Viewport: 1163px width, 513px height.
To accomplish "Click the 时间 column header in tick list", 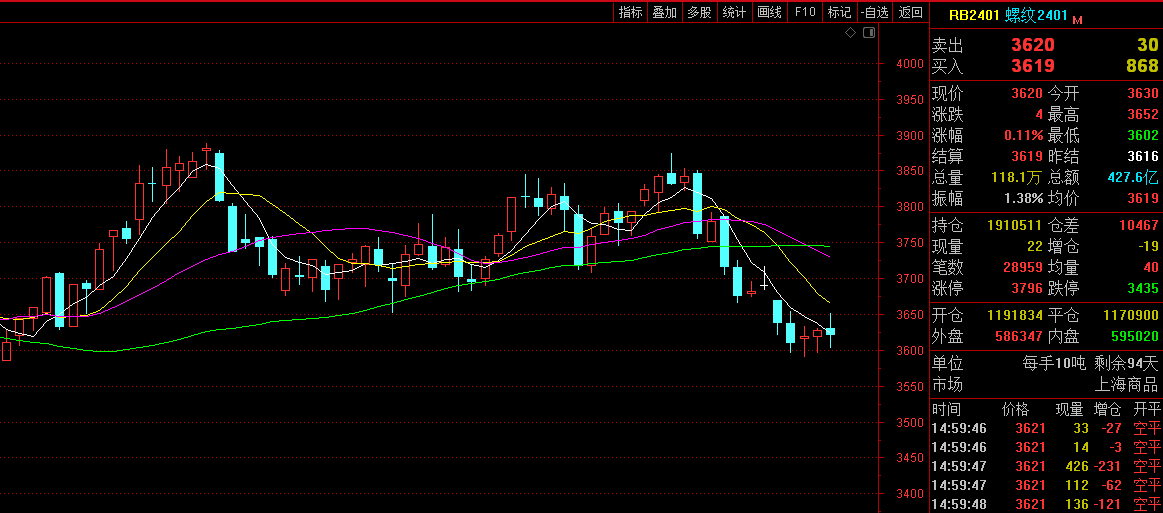I will (946, 409).
